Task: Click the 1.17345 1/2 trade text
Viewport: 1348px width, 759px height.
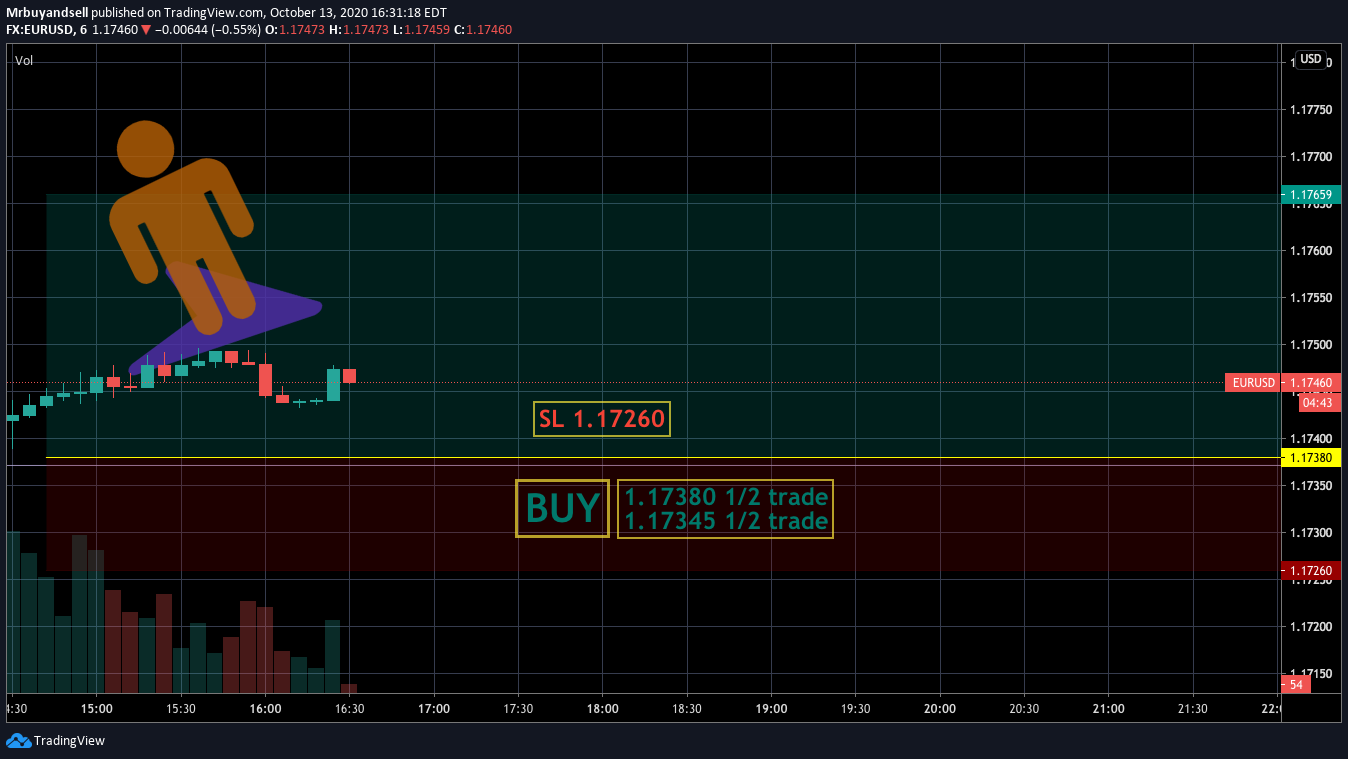Action: 726,521
